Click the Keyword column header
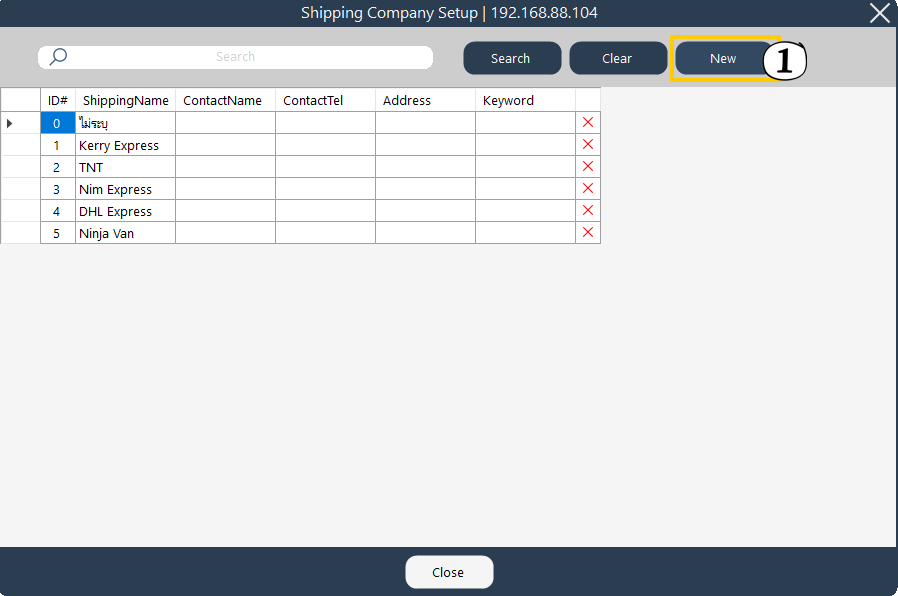 (525, 100)
